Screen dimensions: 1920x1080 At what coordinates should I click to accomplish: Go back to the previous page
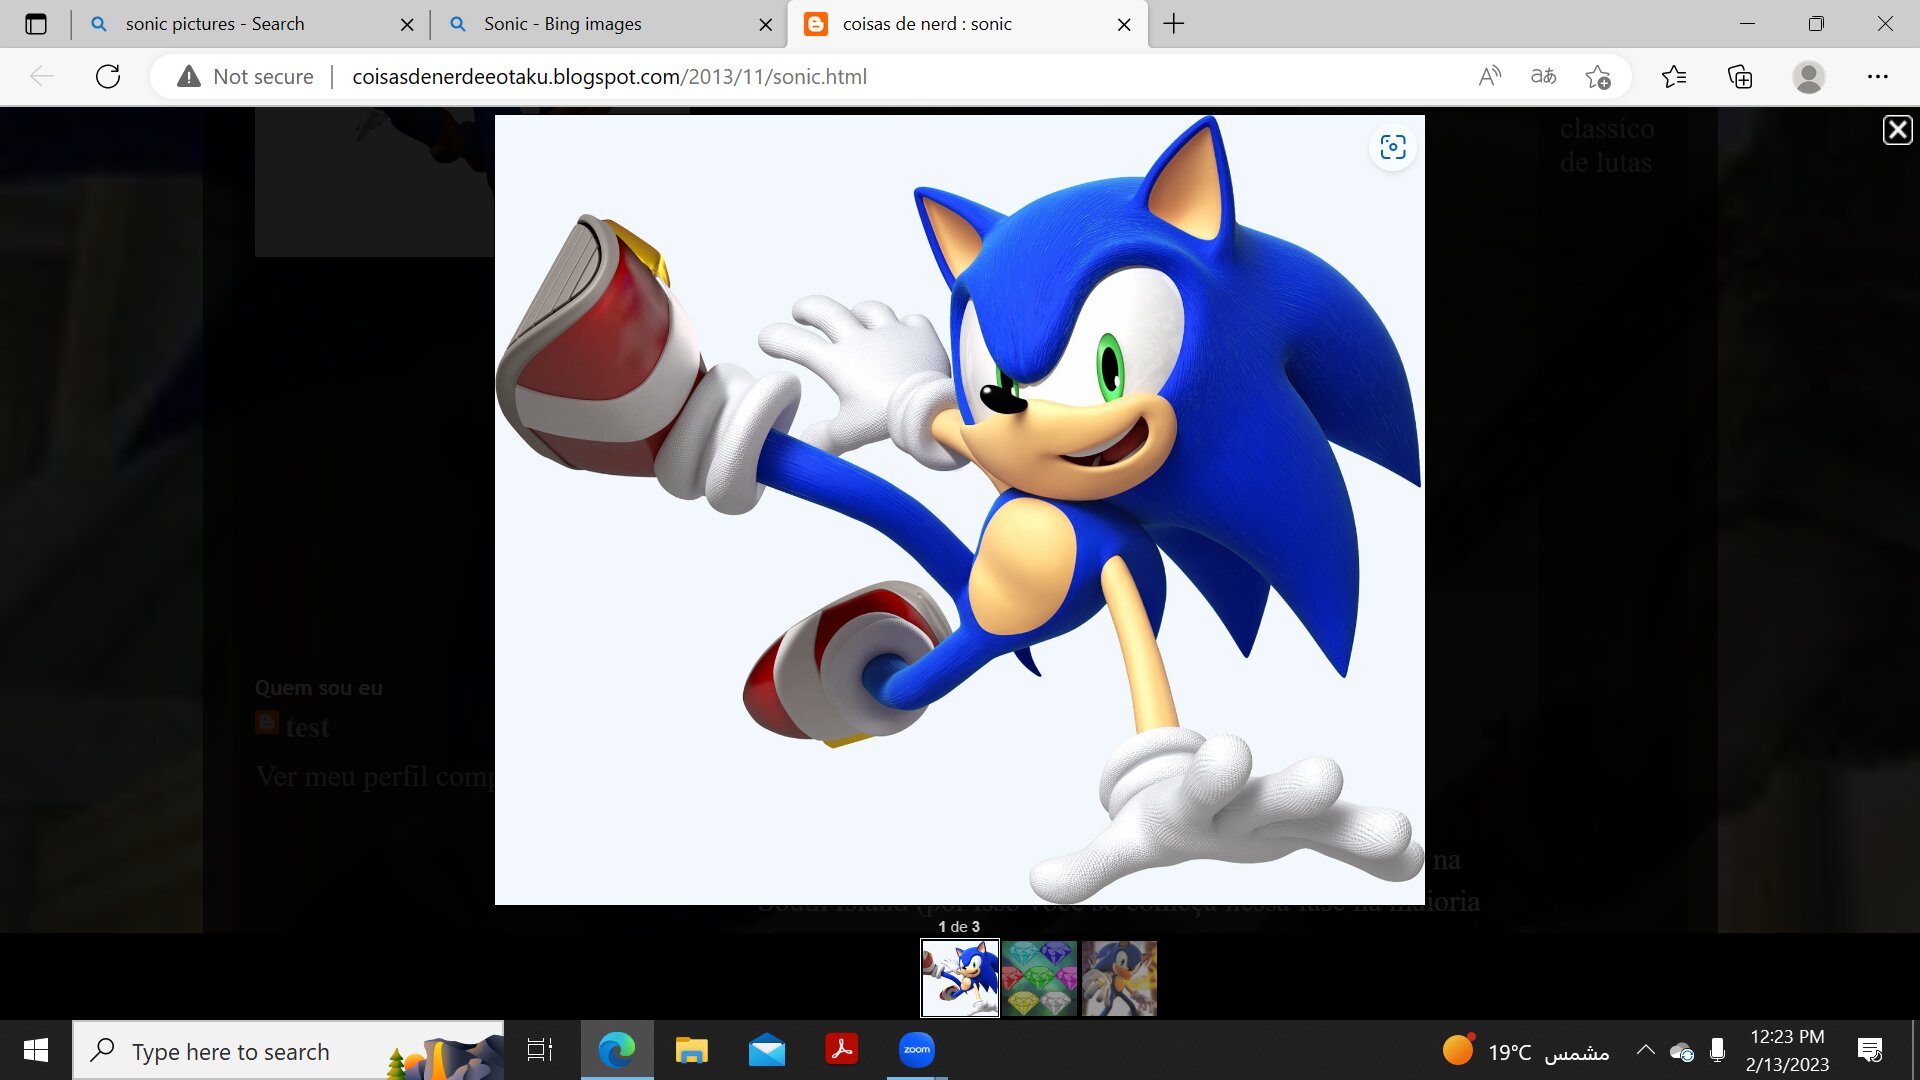click(42, 76)
